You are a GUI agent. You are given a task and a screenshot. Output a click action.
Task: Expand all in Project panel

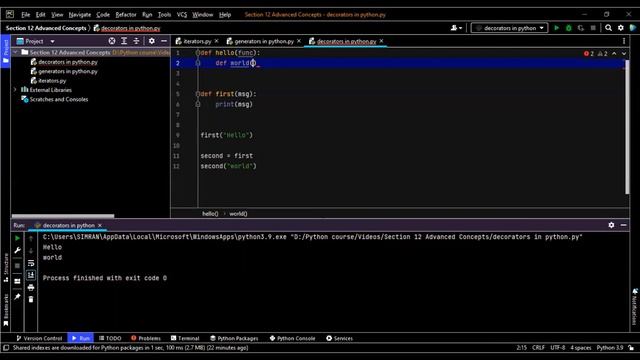(124, 41)
